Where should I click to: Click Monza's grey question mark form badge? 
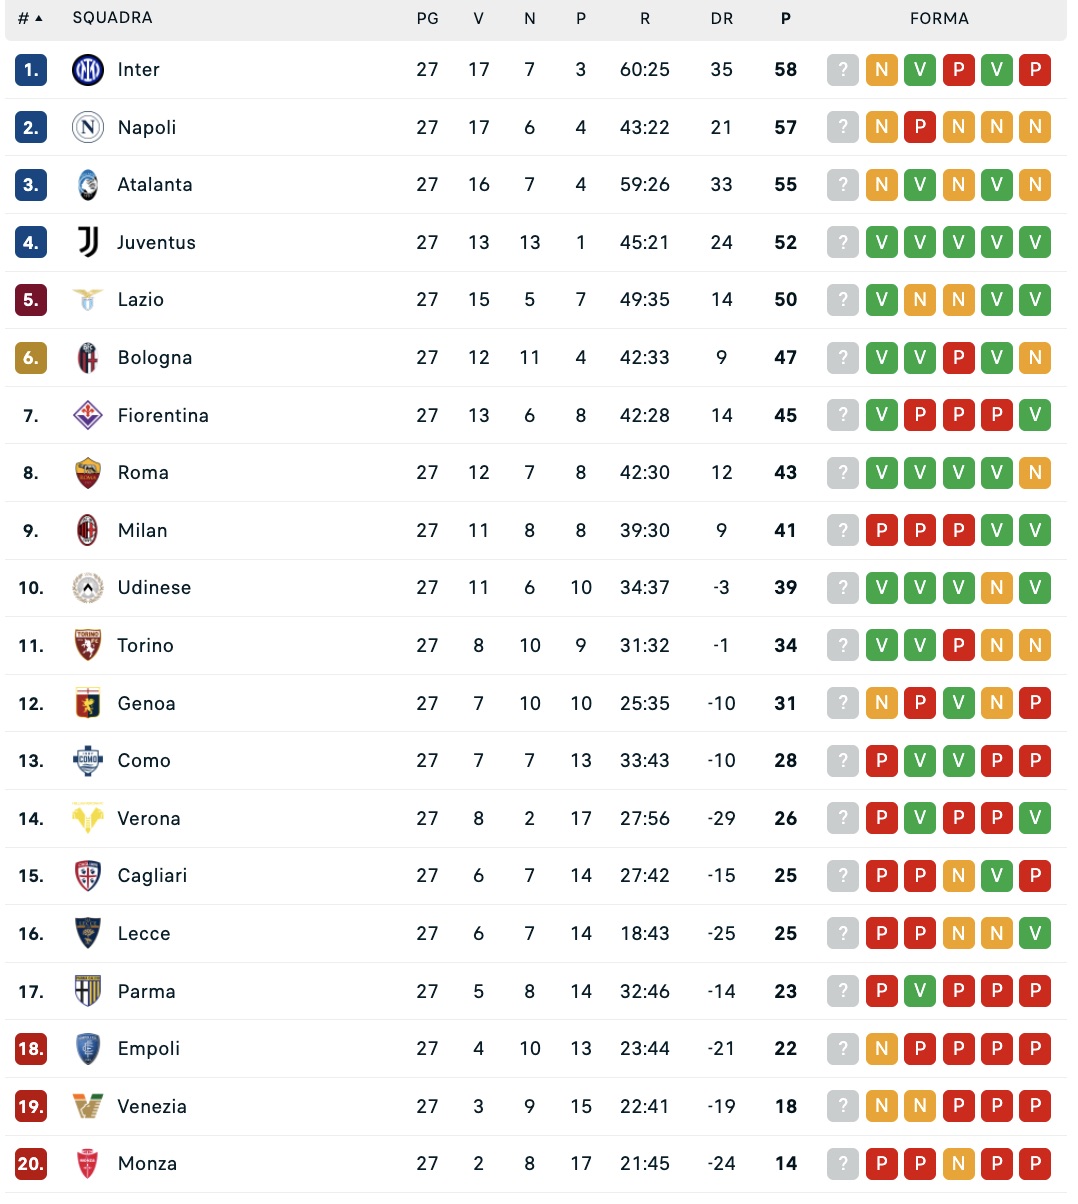point(843,1164)
